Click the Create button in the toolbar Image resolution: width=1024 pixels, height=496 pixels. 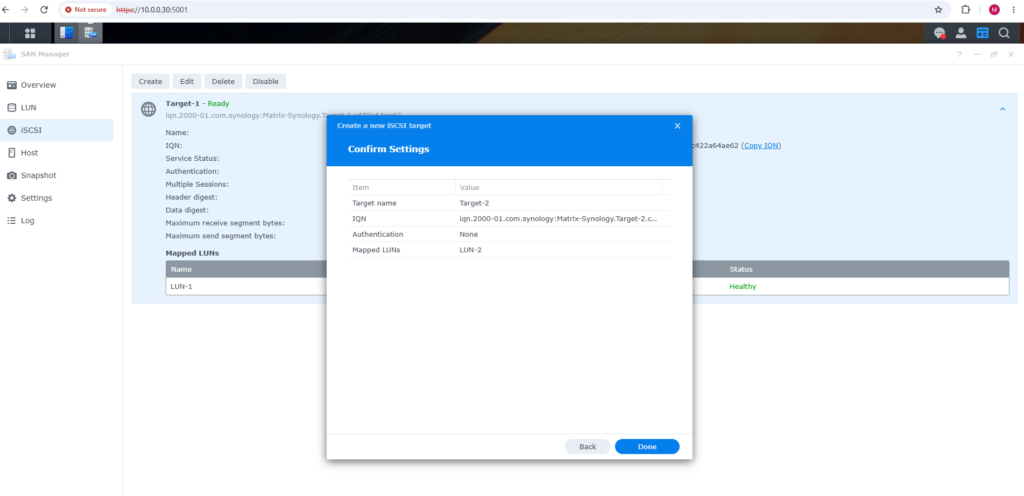tap(150, 82)
